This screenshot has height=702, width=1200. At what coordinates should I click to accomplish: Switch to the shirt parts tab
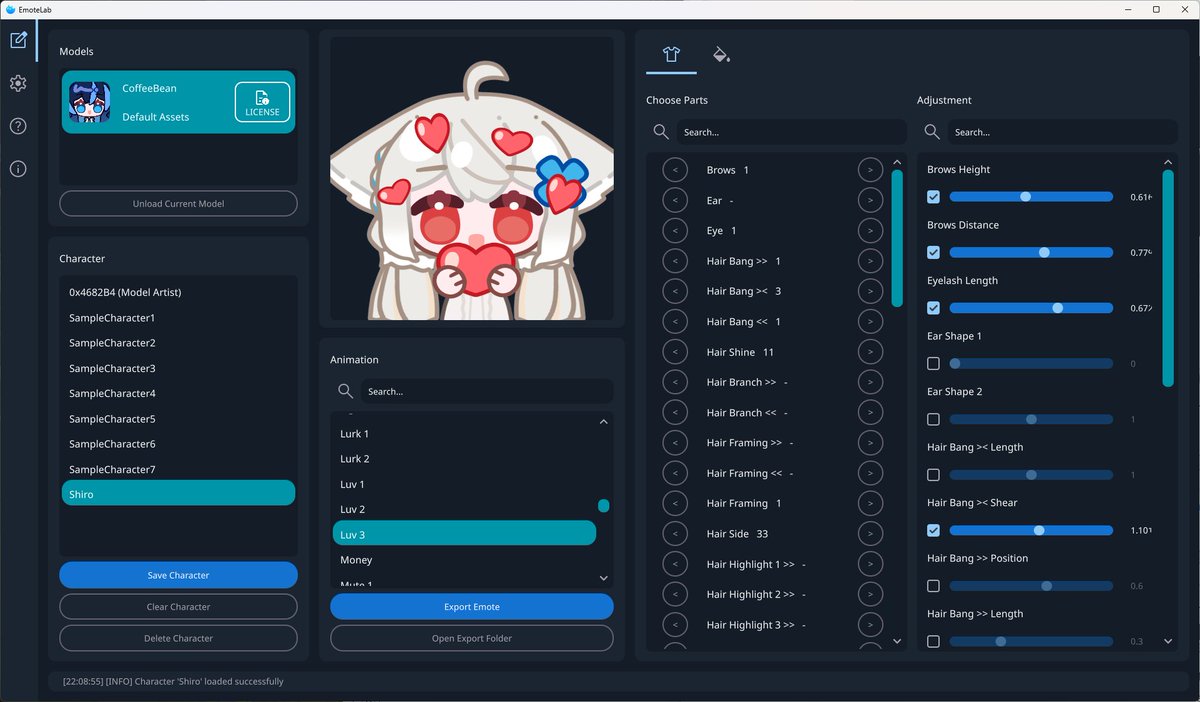pyautogui.click(x=671, y=54)
